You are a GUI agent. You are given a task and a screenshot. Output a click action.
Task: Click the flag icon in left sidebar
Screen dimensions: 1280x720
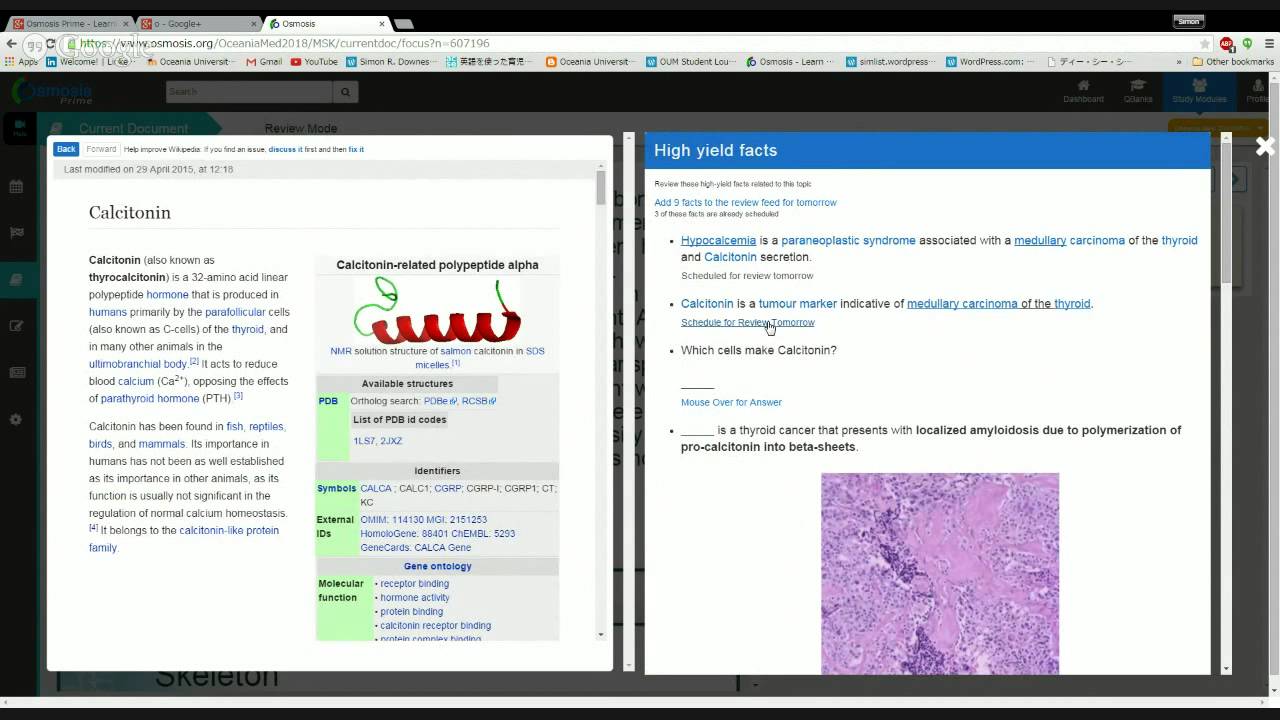tap(16, 233)
